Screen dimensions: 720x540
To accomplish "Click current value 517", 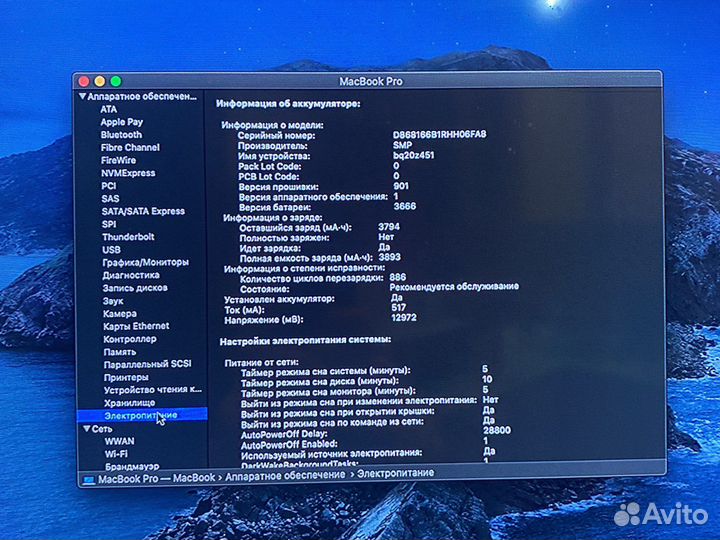I will 399,307.
